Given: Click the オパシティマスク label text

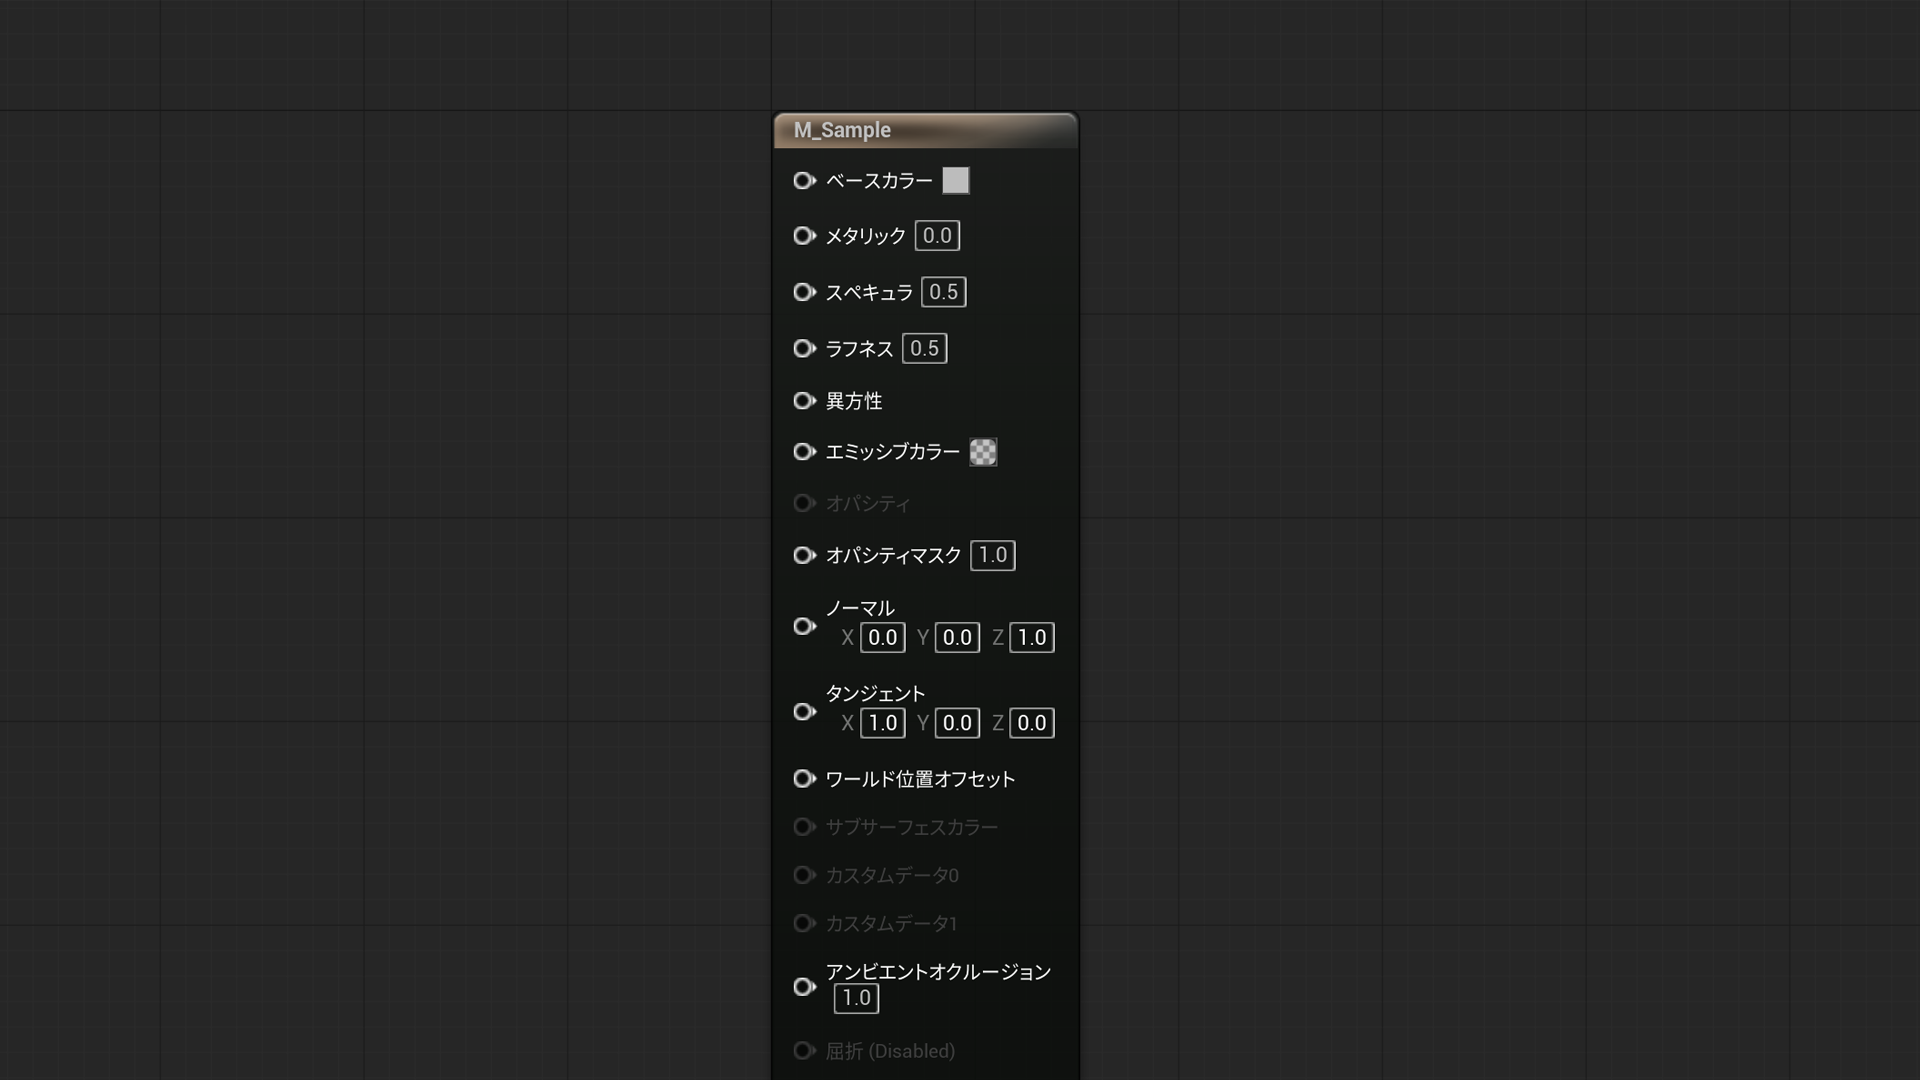Looking at the screenshot, I should pyautogui.click(x=893, y=555).
